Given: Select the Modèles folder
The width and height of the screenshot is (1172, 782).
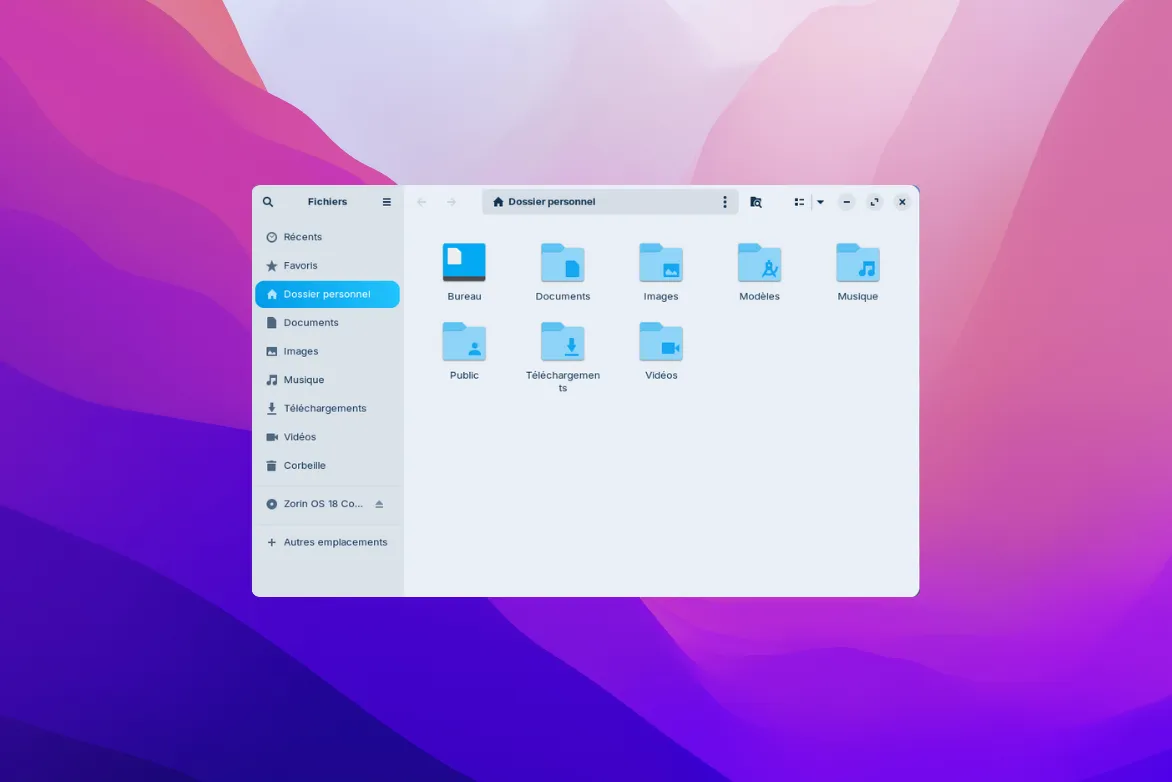Looking at the screenshot, I should (759, 263).
